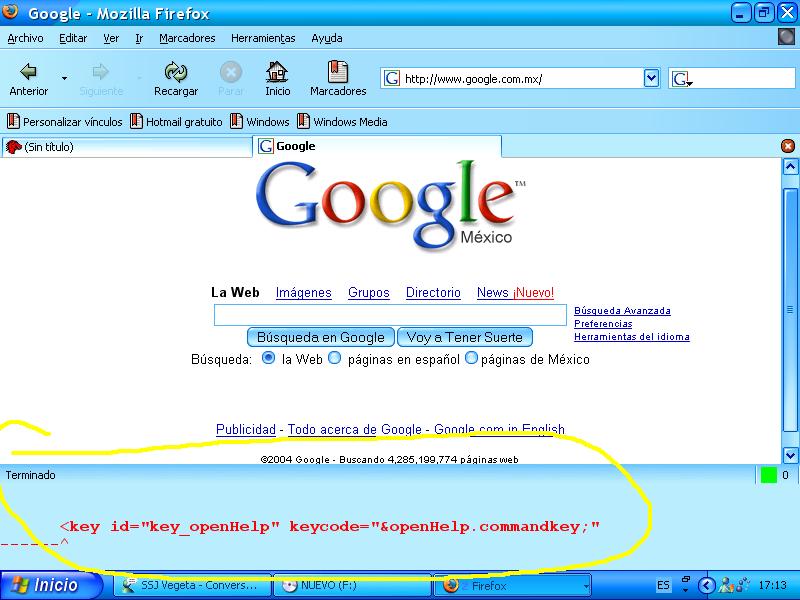The image size is (800, 600).
Task: Open the Editar menu
Action: tap(73, 38)
